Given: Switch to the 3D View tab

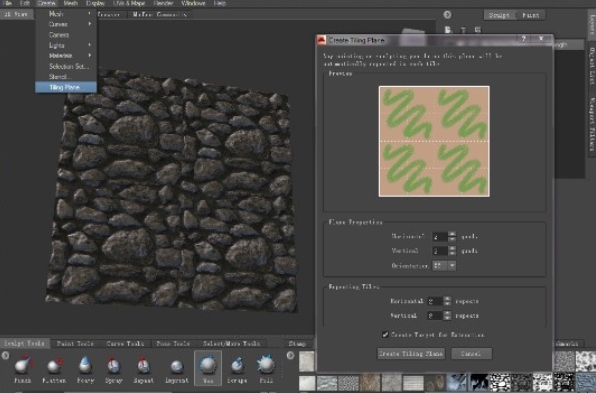Looking at the screenshot, I should pos(17,14).
